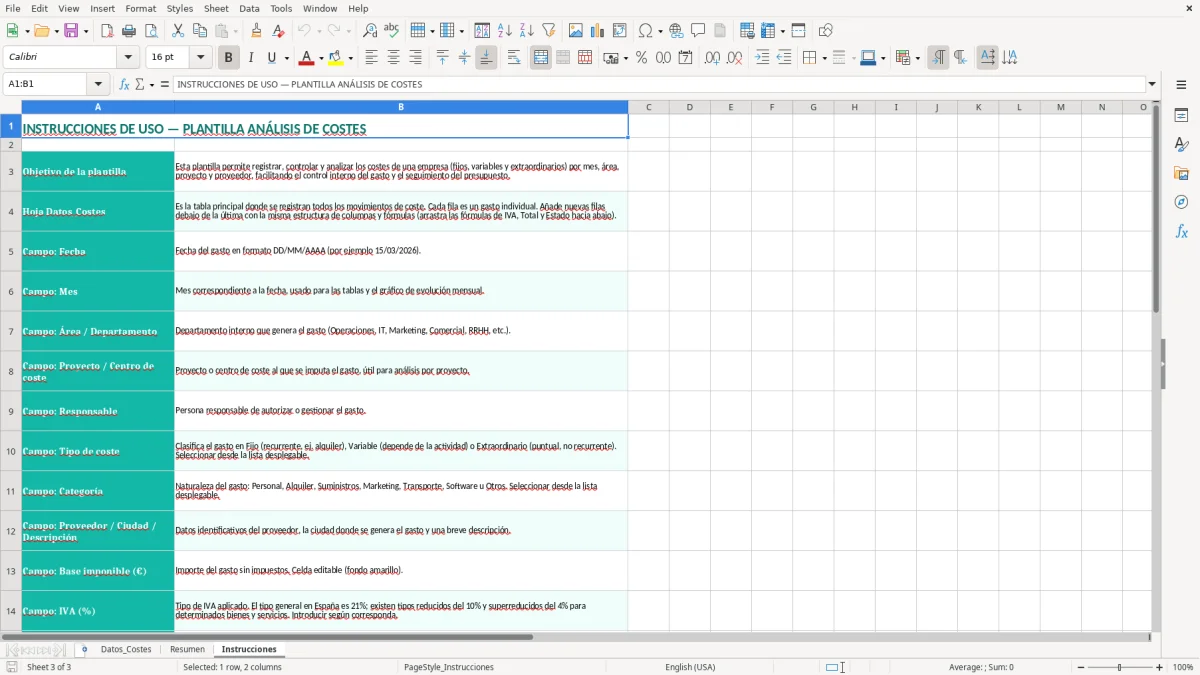Export directly as PDF icon
The width and height of the screenshot is (1200, 675).
click(x=107, y=31)
